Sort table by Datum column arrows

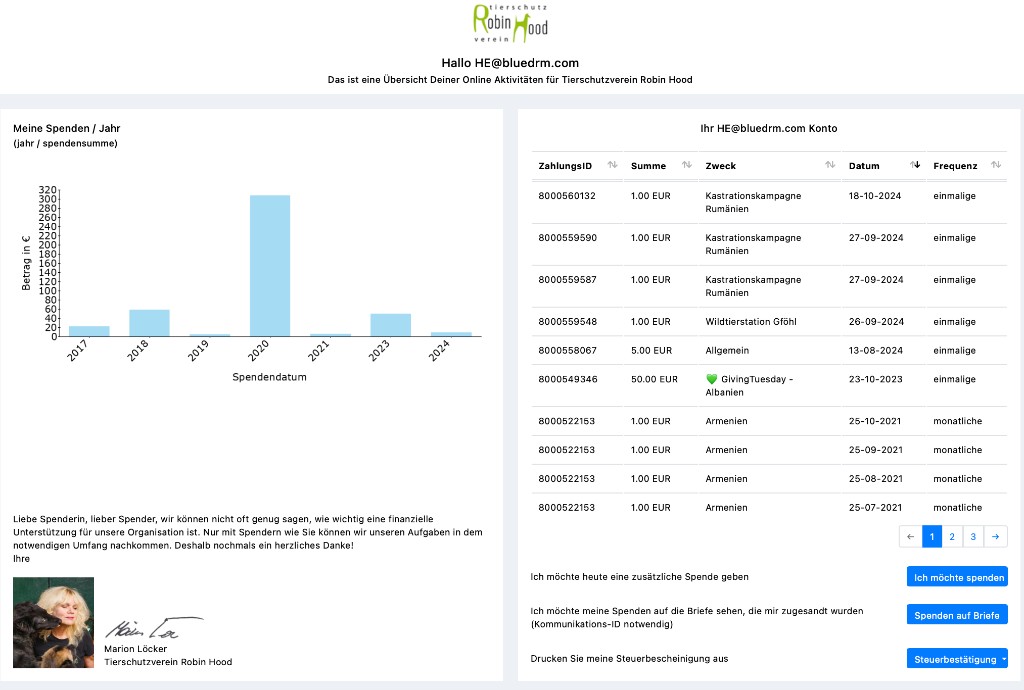click(x=916, y=165)
